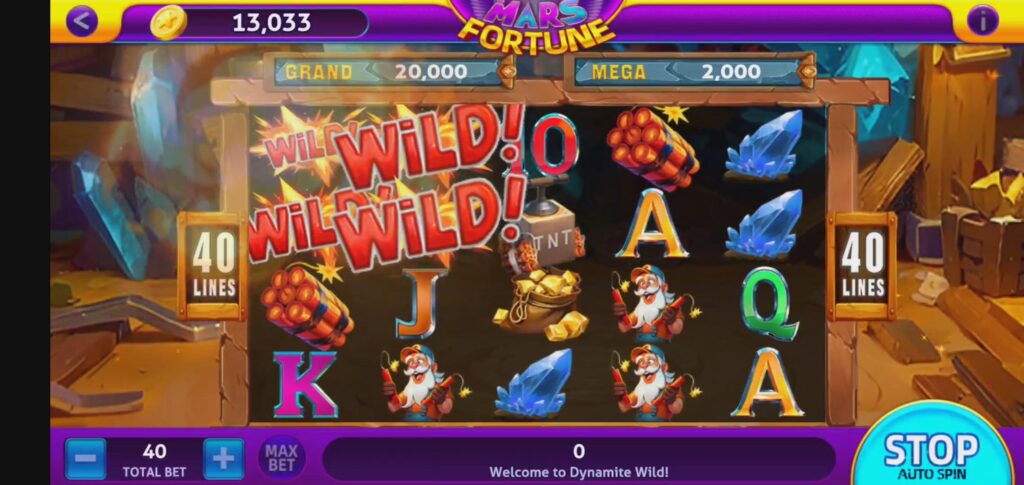Select the pink K symbol
1024x485 pixels.
pos(305,384)
